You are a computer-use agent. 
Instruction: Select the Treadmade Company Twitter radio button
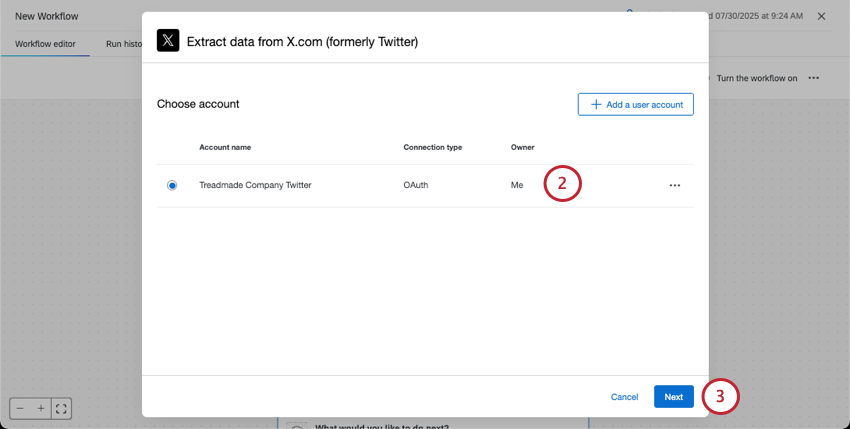[x=172, y=185]
